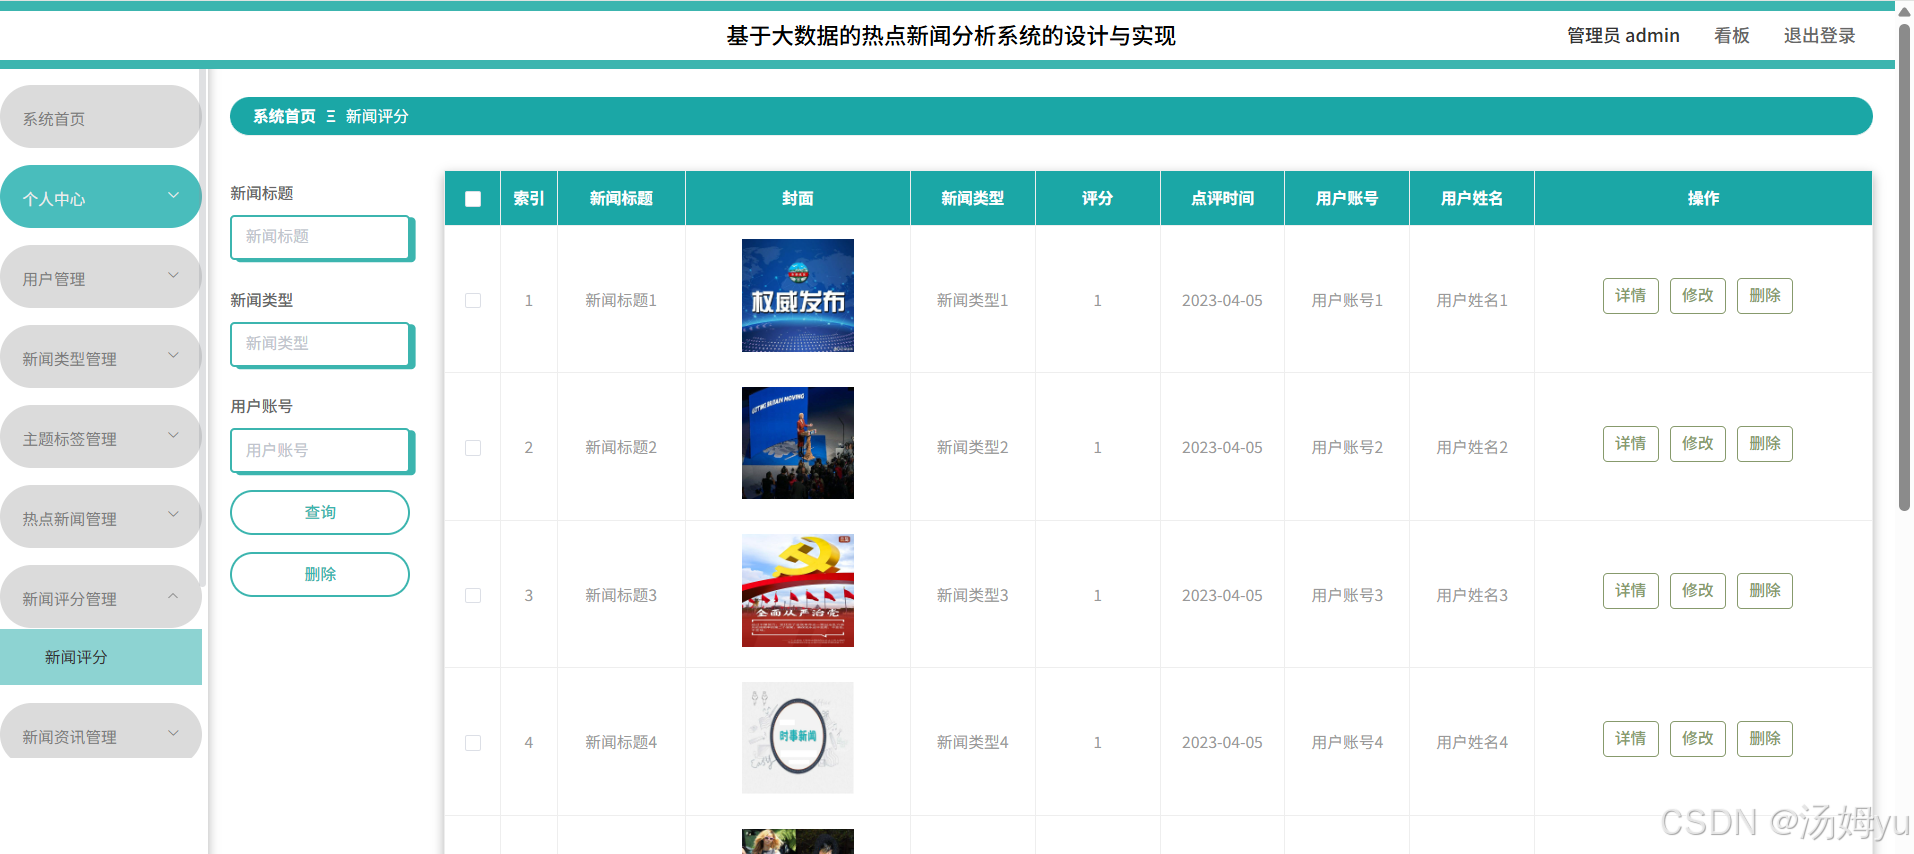Click 新闻评分 in the breadcrumb

(377, 116)
